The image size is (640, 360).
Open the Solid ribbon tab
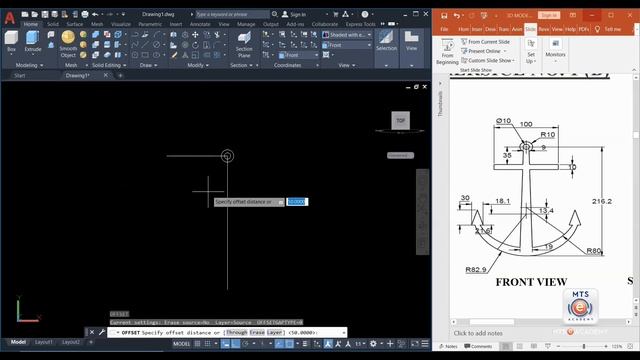pyautogui.click(x=53, y=24)
